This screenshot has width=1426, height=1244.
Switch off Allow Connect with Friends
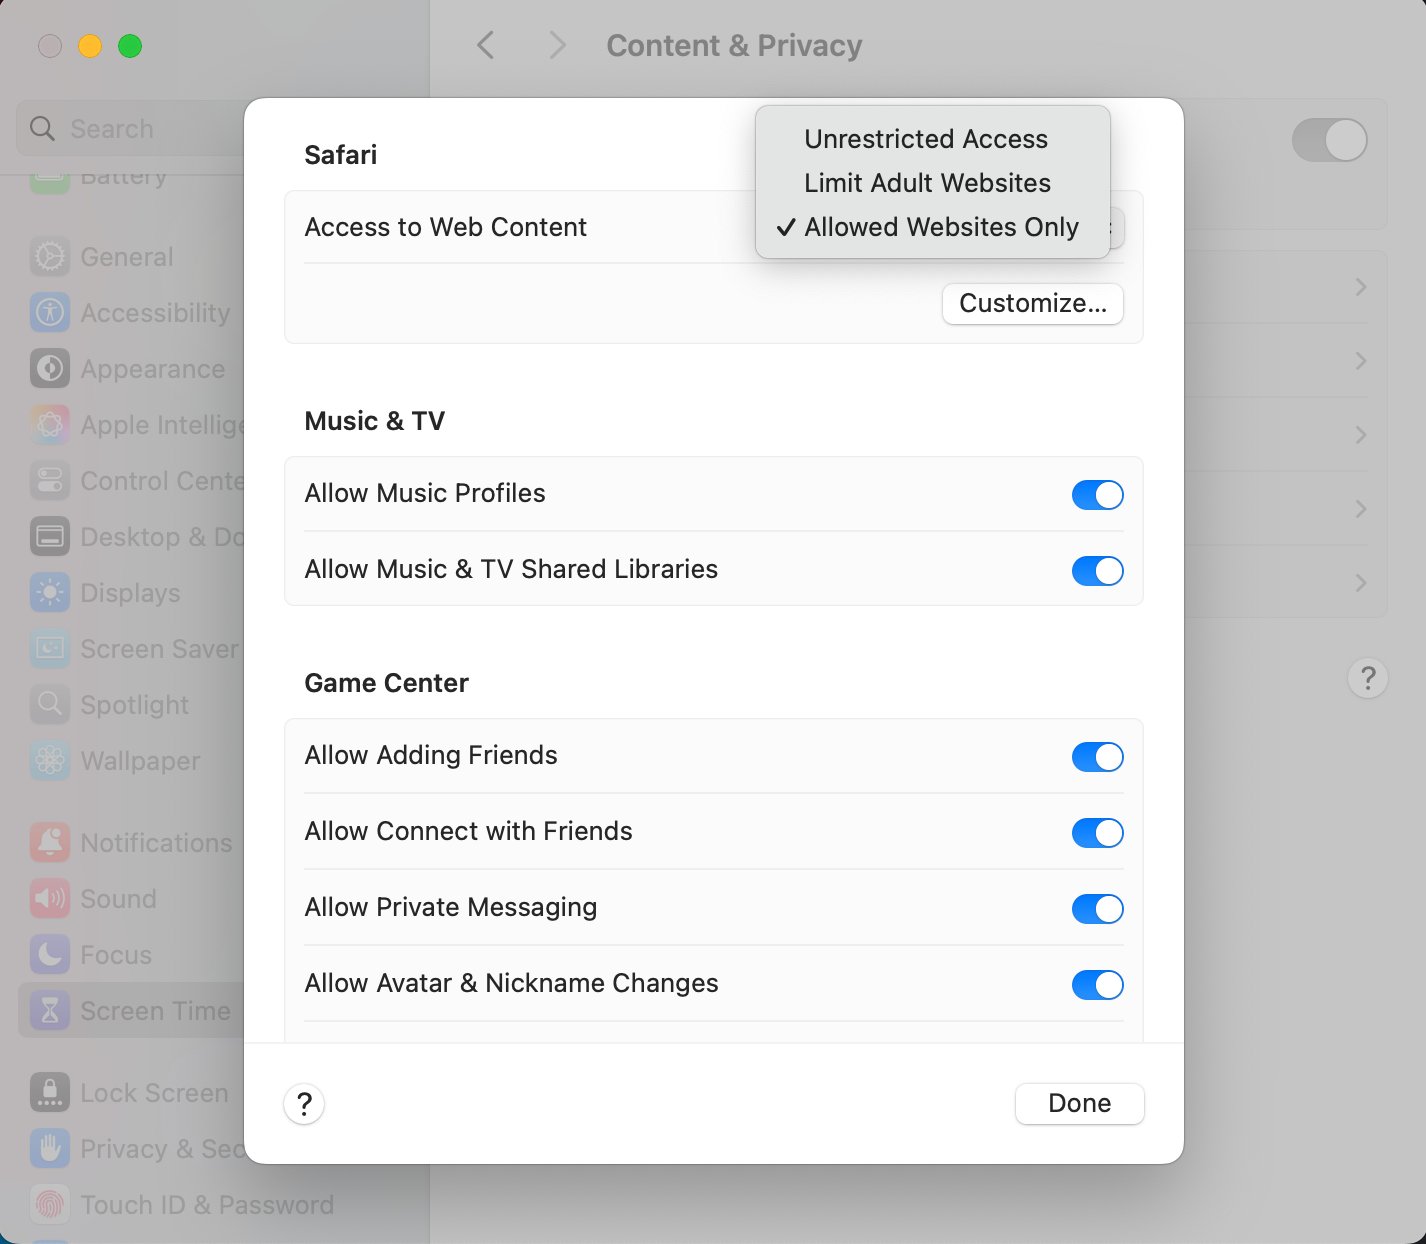point(1097,832)
